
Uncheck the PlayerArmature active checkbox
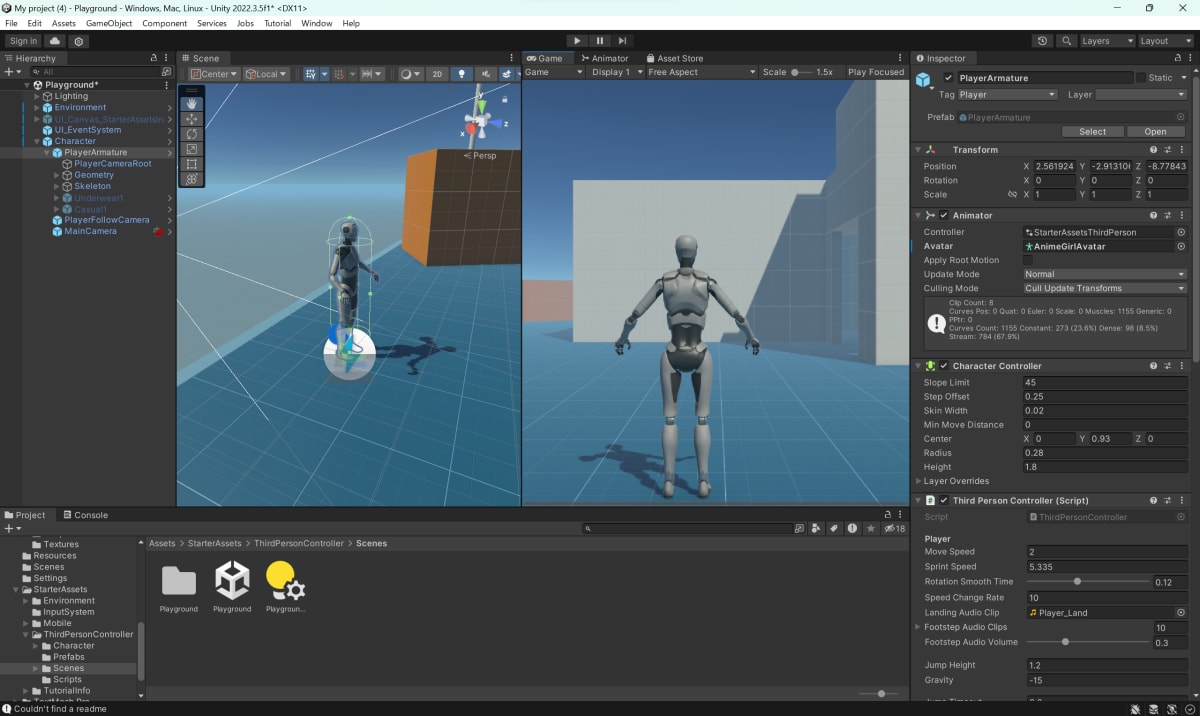pos(948,78)
